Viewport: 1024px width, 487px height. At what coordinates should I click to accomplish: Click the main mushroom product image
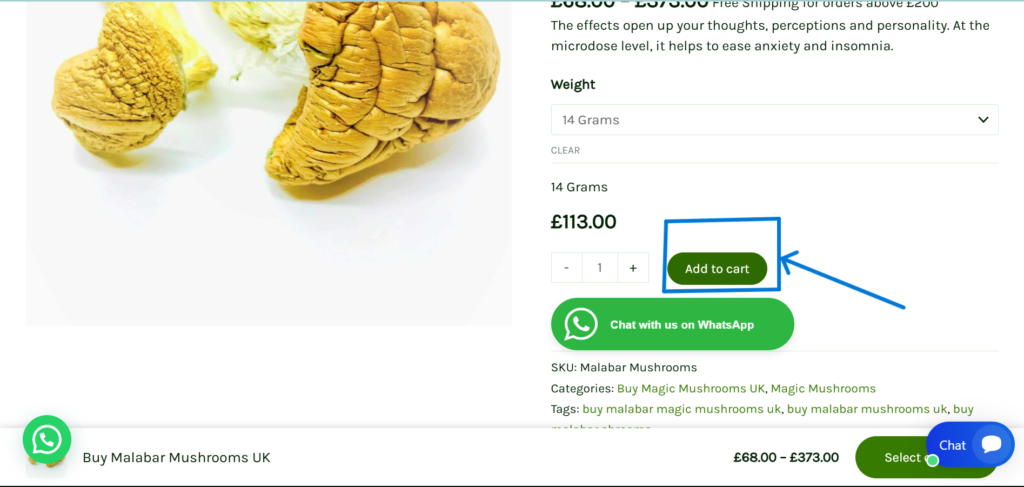(x=269, y=163)
